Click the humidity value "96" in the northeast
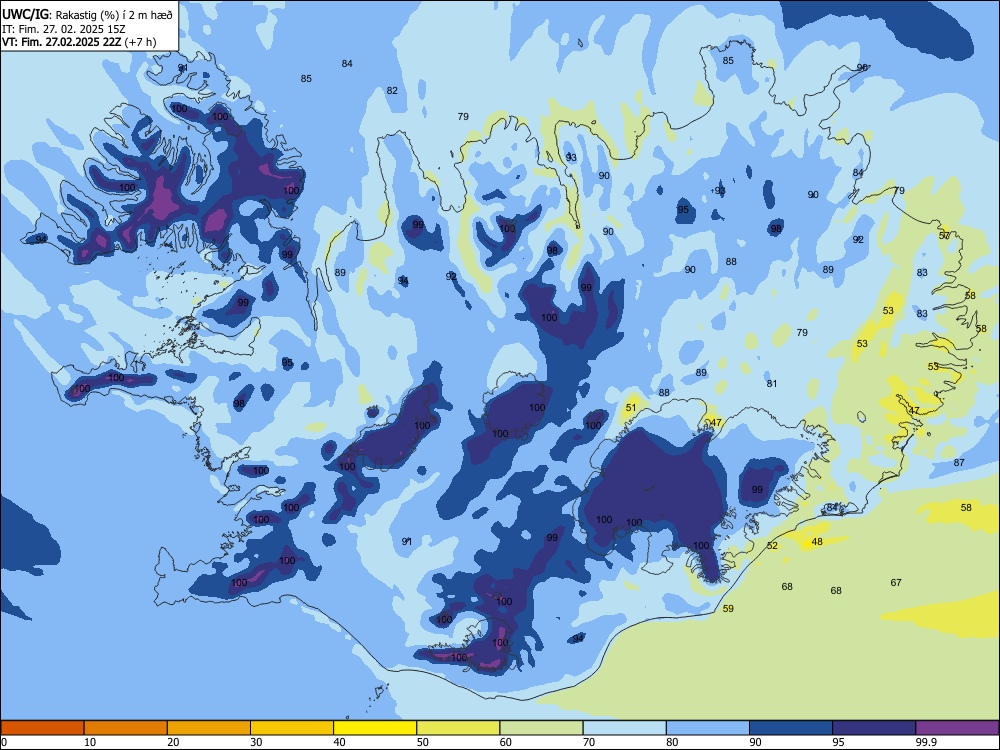1000x750 pixels. [x=862, y=68]
